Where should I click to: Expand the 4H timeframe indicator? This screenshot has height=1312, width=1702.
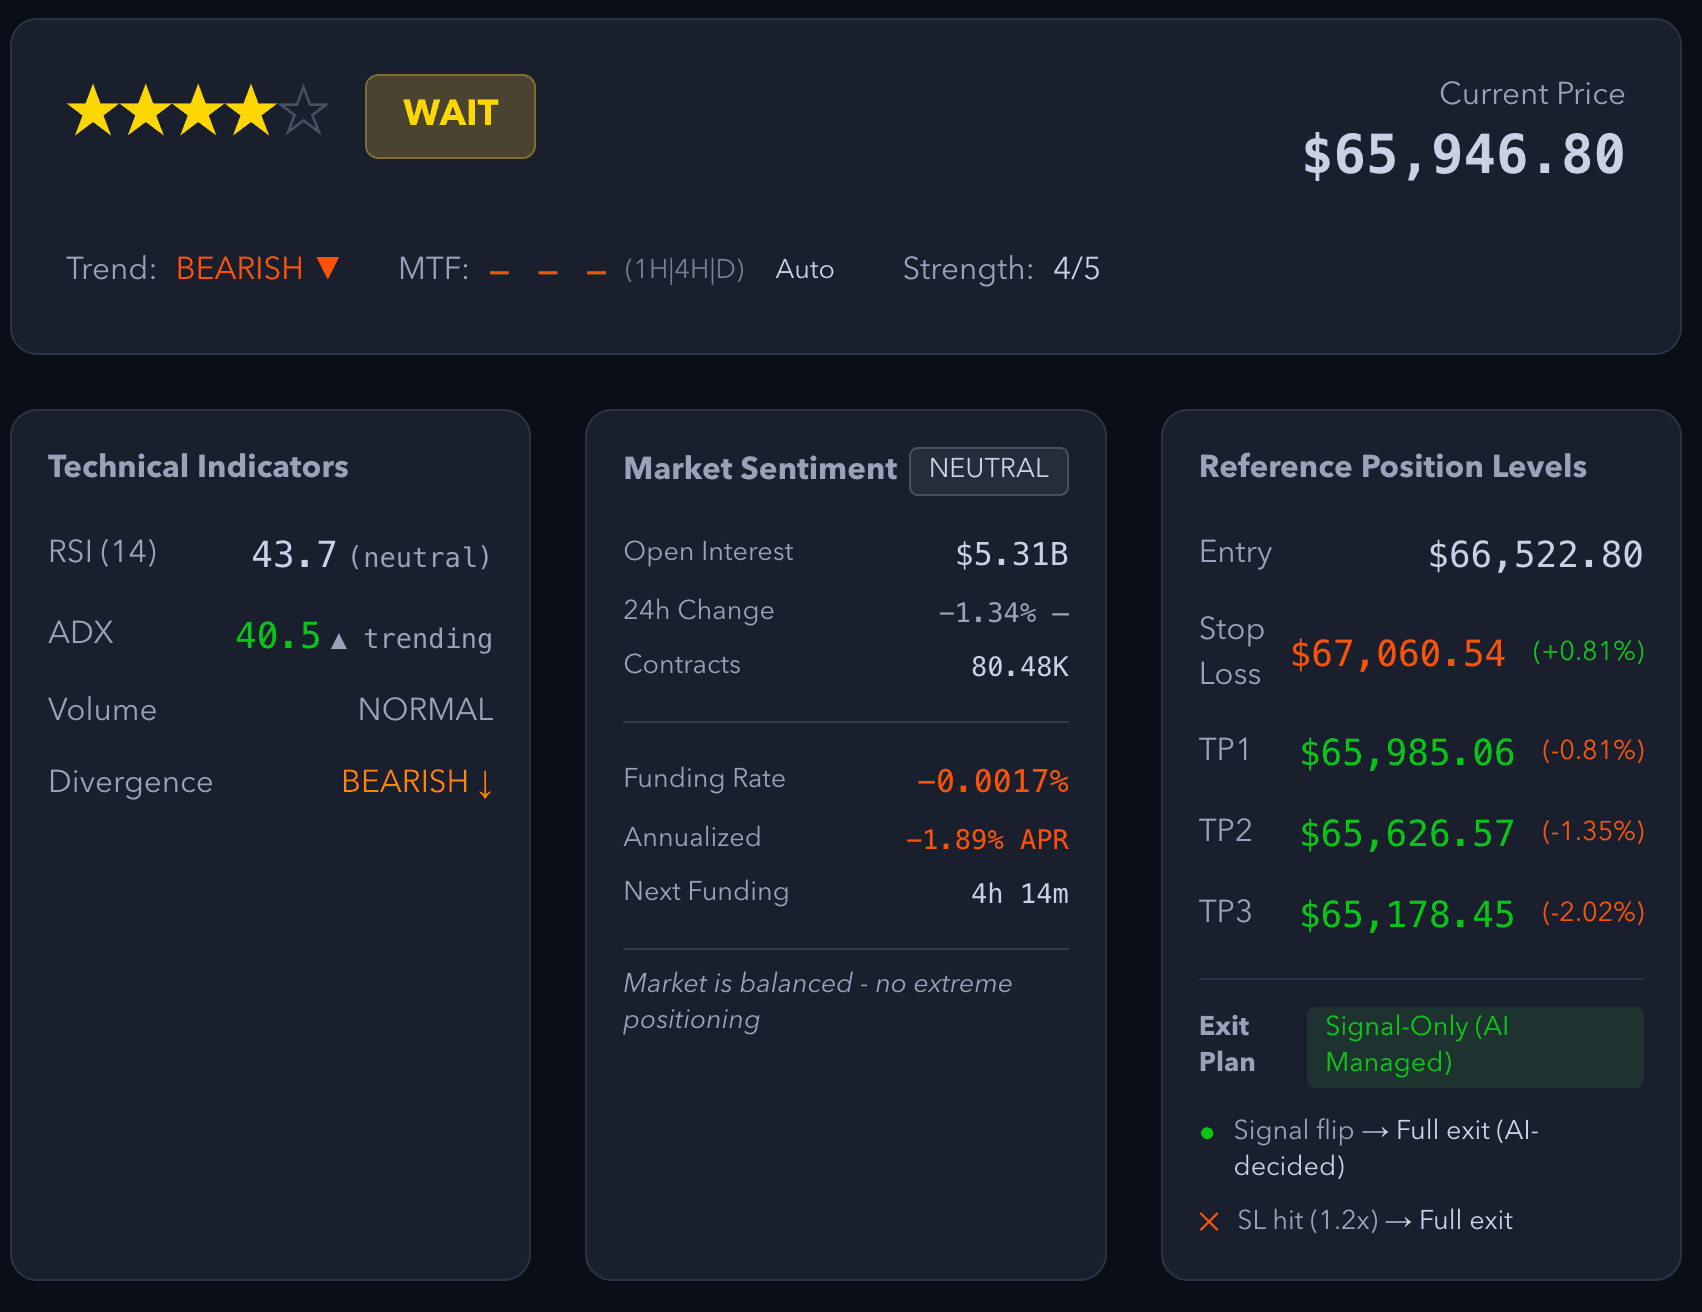tap(546, 270)
